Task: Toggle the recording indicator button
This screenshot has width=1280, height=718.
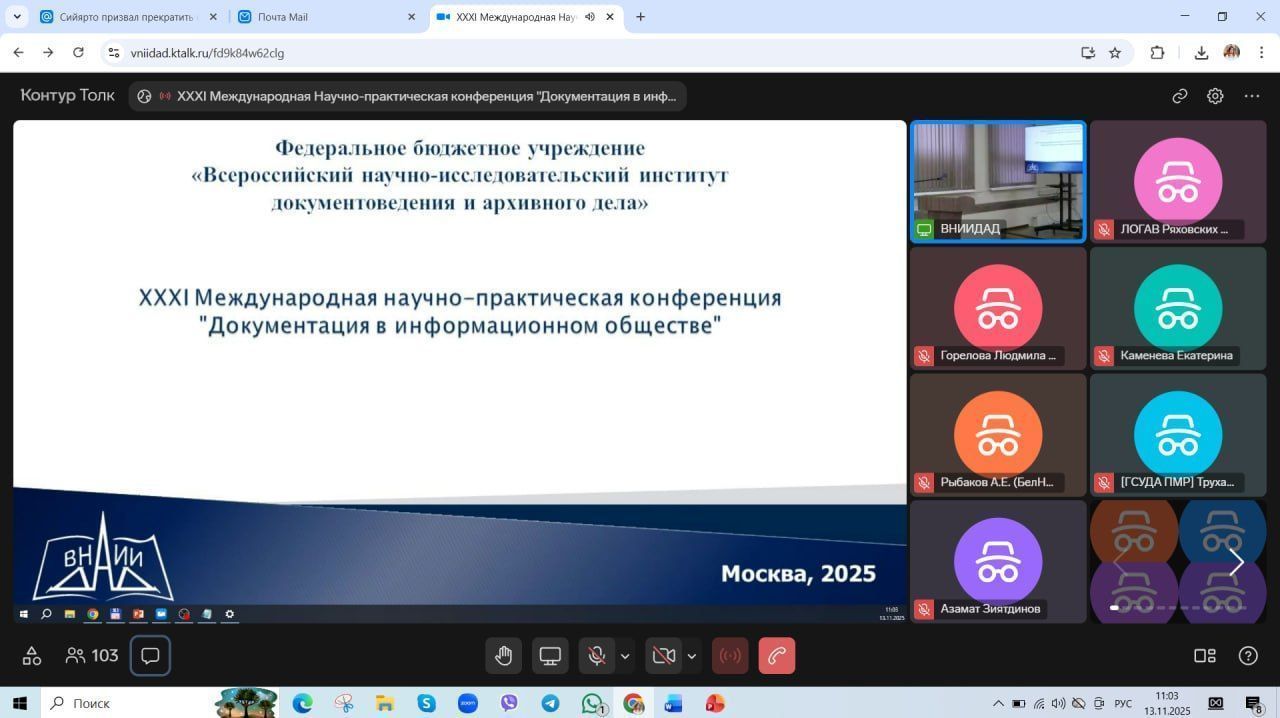Action: coord(730,656)
